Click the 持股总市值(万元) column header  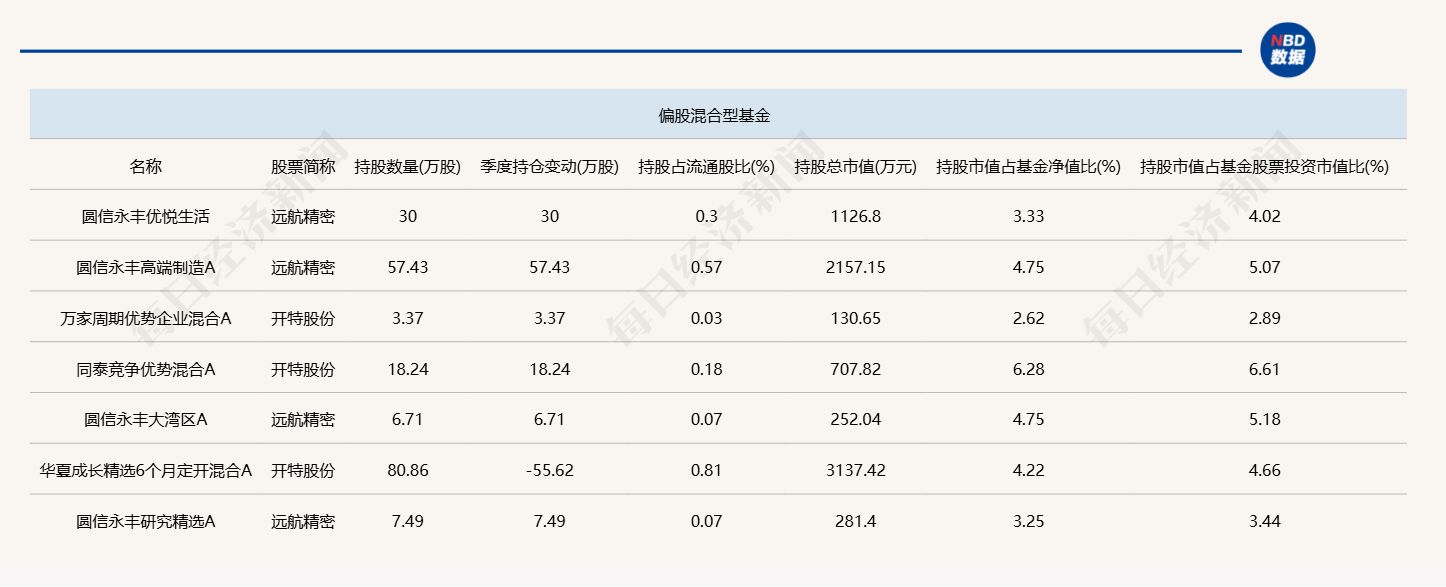pos(855,166)
